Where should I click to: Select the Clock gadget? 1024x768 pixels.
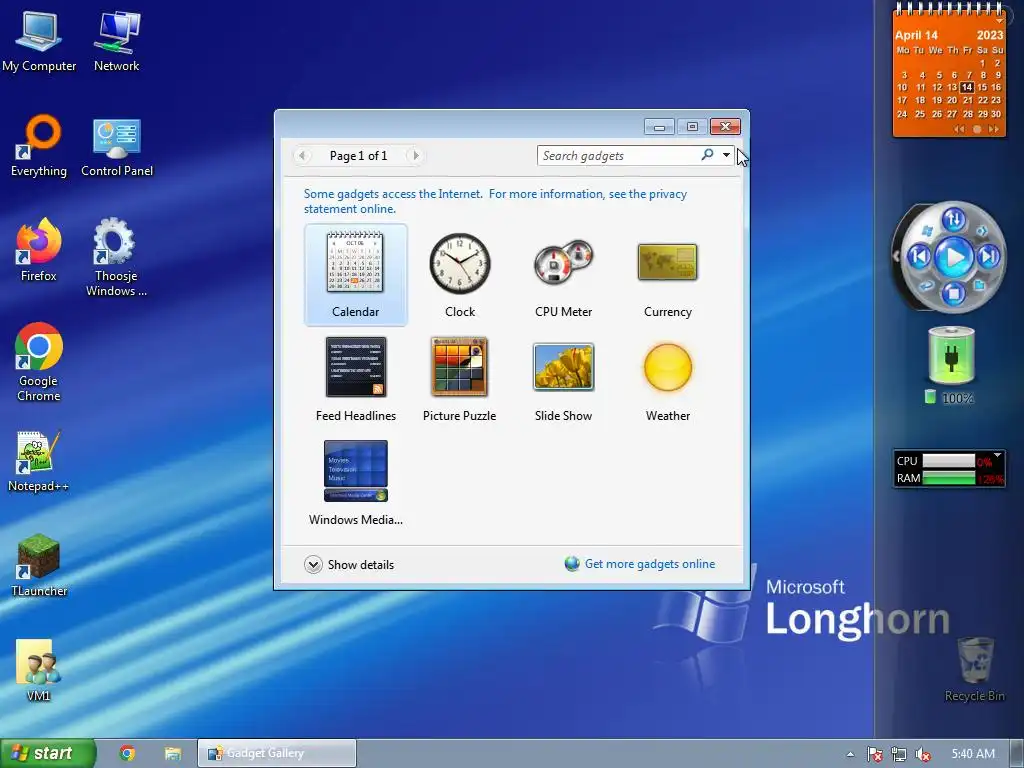click(460, 274)
